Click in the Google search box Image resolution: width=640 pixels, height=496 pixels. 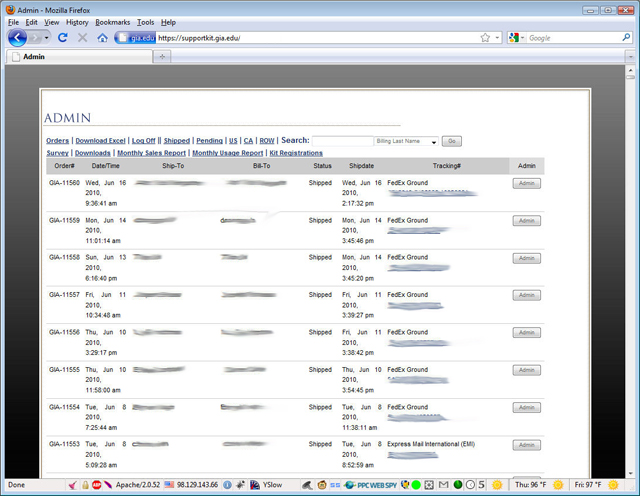[574, 38]
